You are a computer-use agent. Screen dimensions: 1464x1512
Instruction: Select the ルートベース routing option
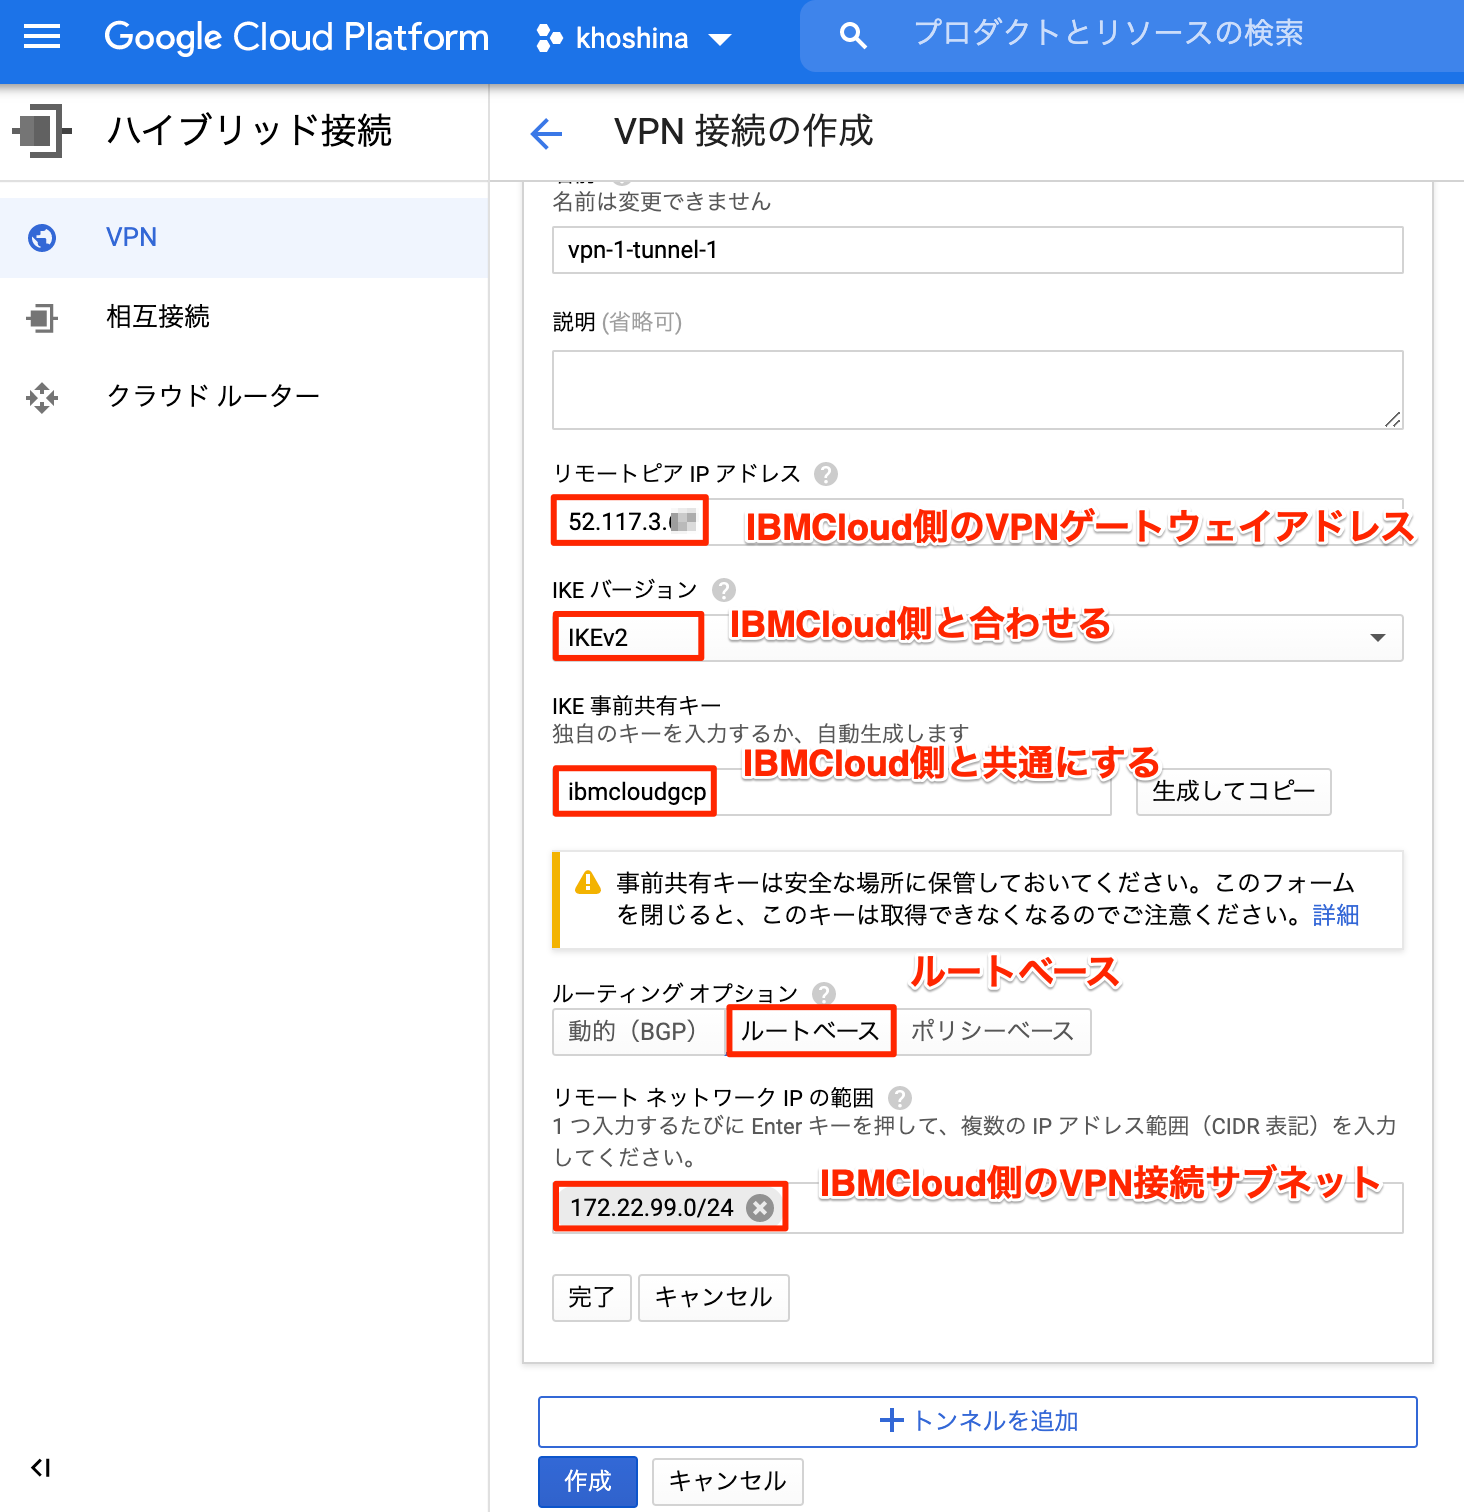(810, 1031)
